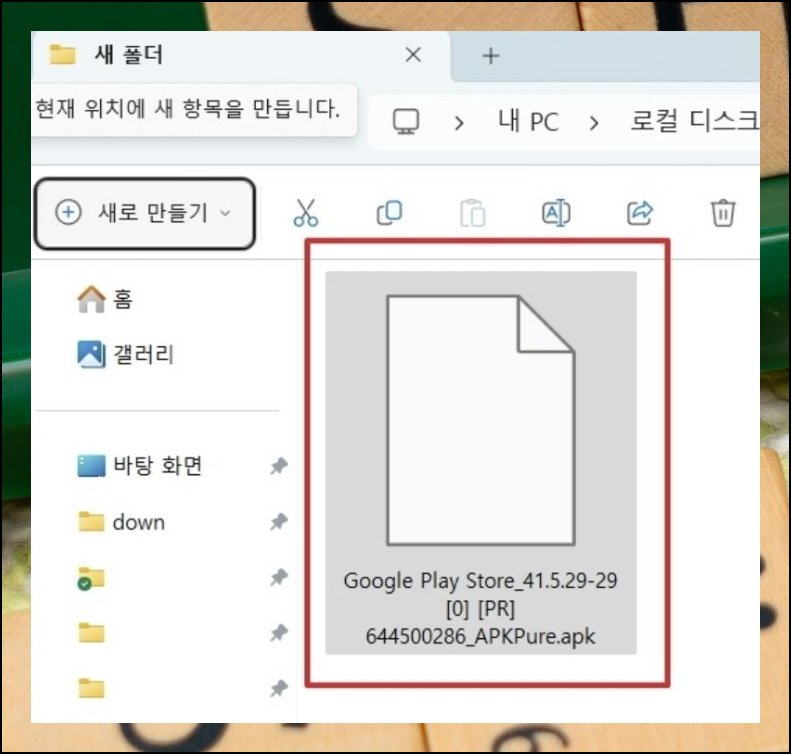Expand chevron before 내 PC

coord(459,123)
